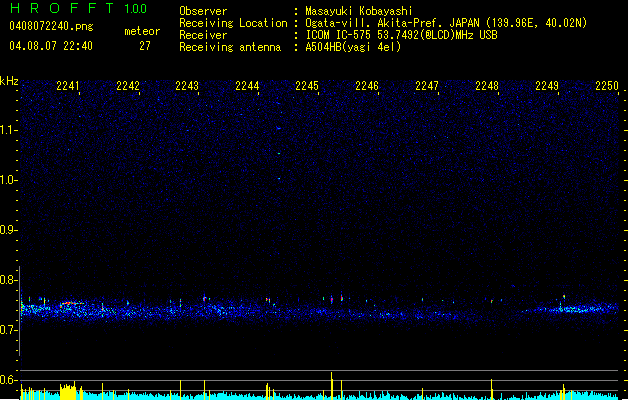Viewport: 629px width, 400px height.
Task: Click the meteor count label
Action: [x=142, y=31]
